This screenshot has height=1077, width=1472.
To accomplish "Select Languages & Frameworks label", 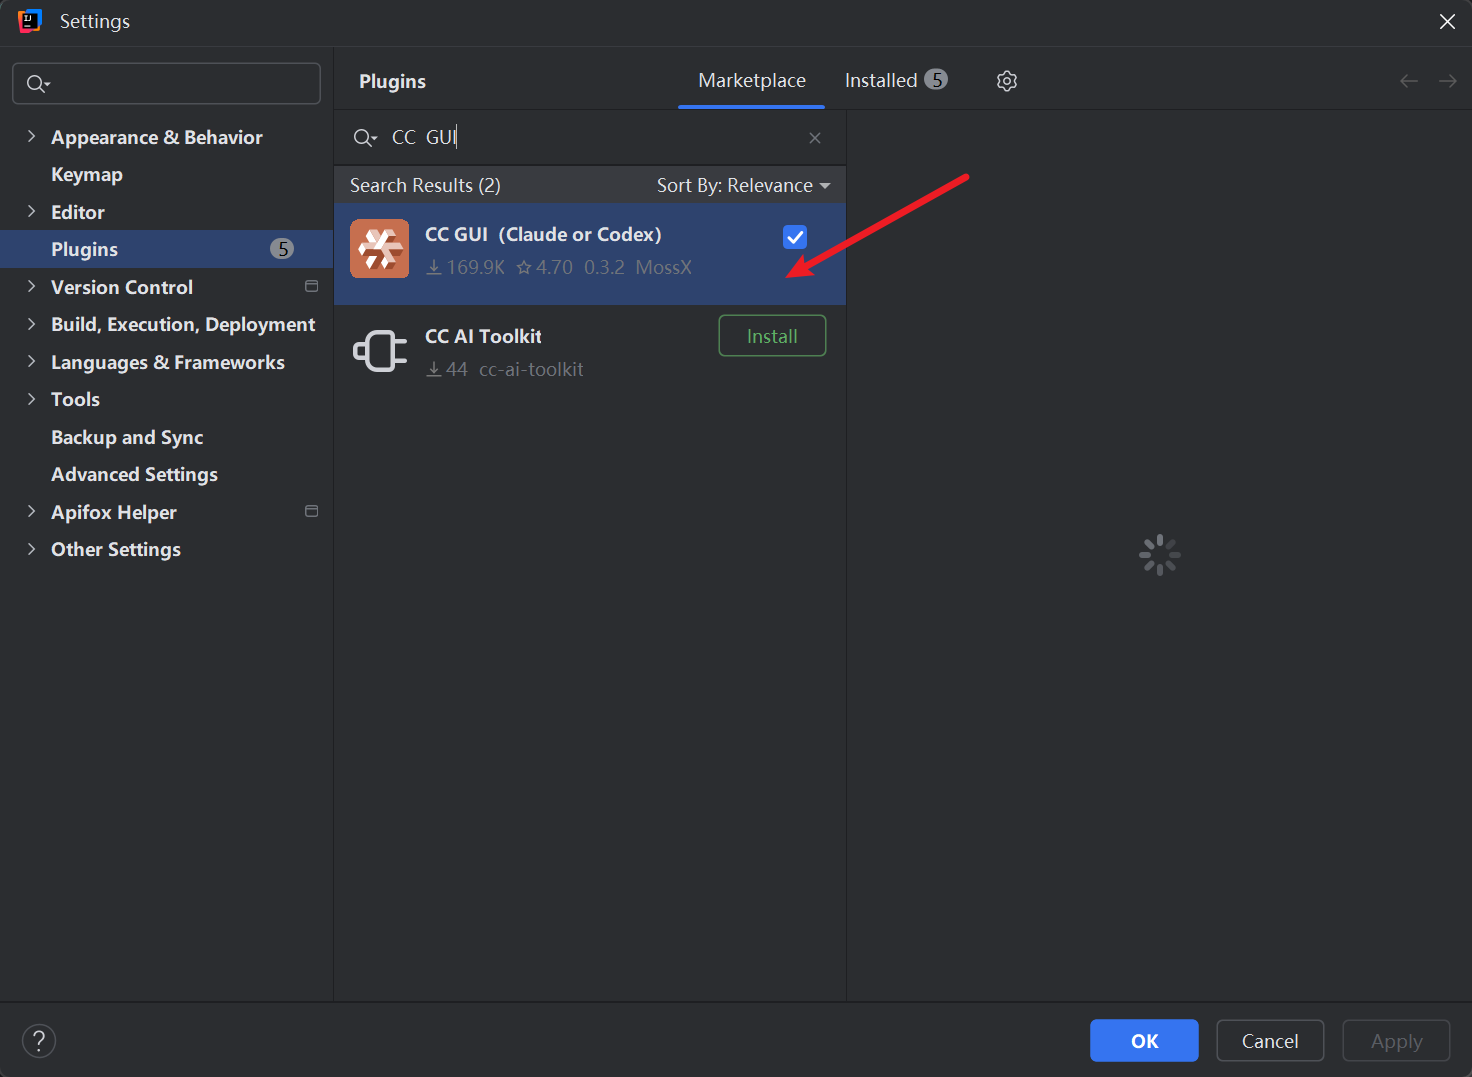I will [168, 362].
